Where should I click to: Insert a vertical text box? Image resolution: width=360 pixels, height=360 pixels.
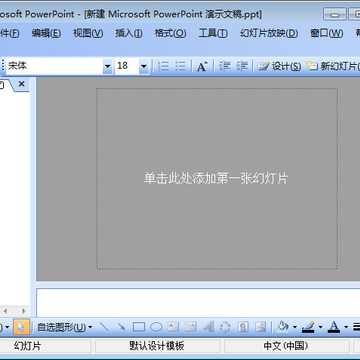coord(191,327)
